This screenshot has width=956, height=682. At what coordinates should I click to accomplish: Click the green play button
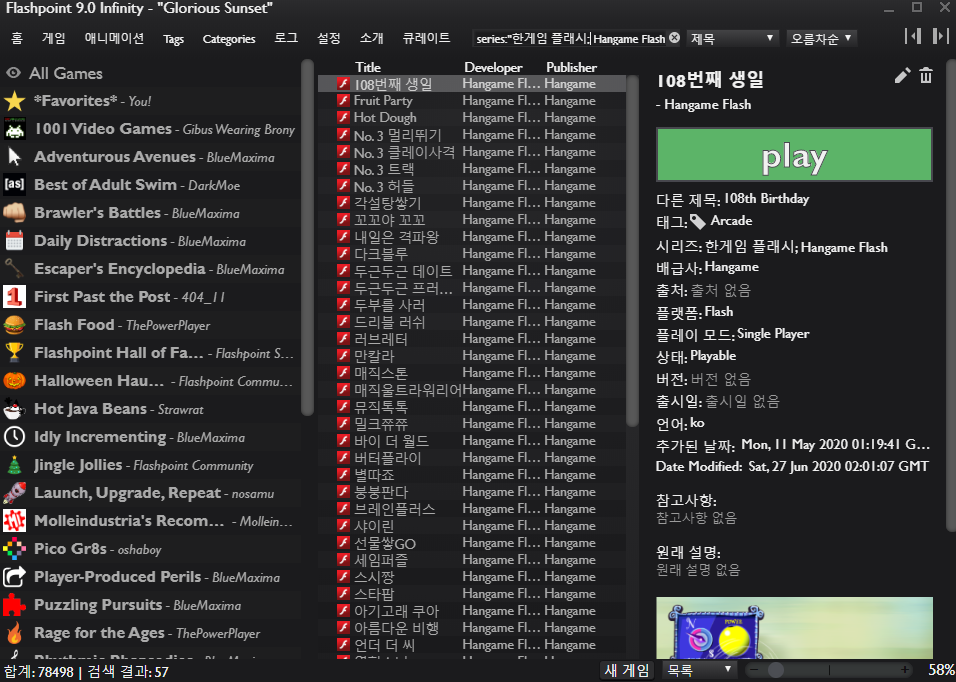click(794, 155)
